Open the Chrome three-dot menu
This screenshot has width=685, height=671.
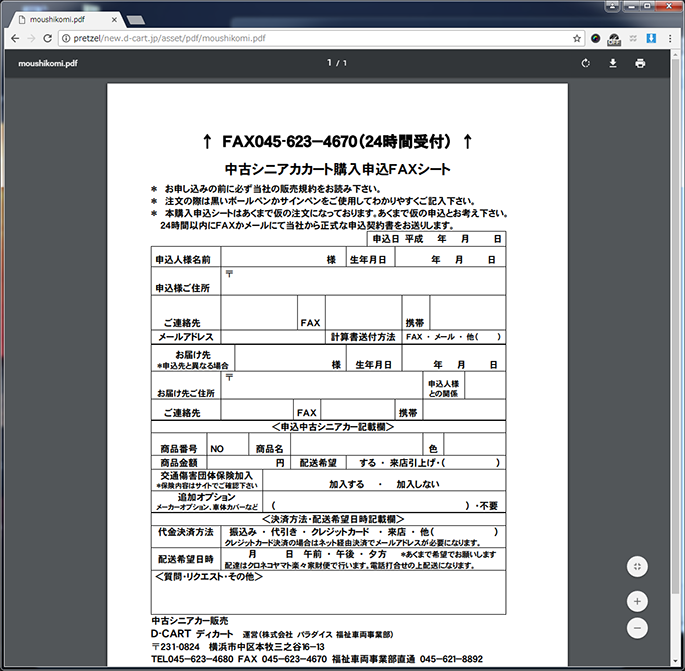670,38
